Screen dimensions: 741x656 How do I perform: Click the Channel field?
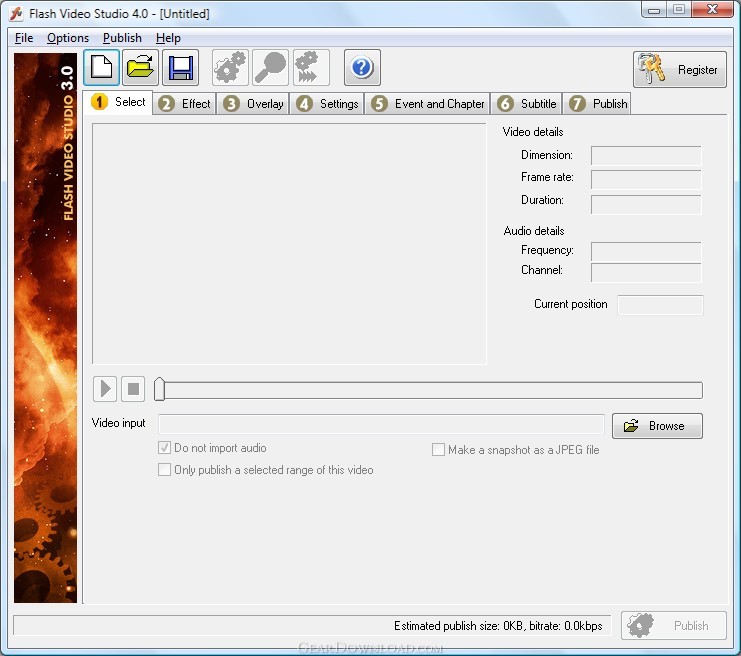pos(646,273)
